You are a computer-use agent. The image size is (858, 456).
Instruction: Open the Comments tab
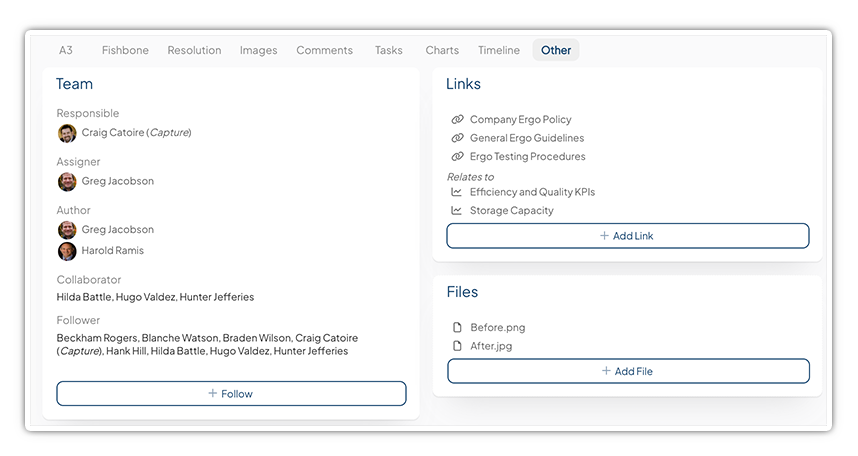tap(324, 50)
